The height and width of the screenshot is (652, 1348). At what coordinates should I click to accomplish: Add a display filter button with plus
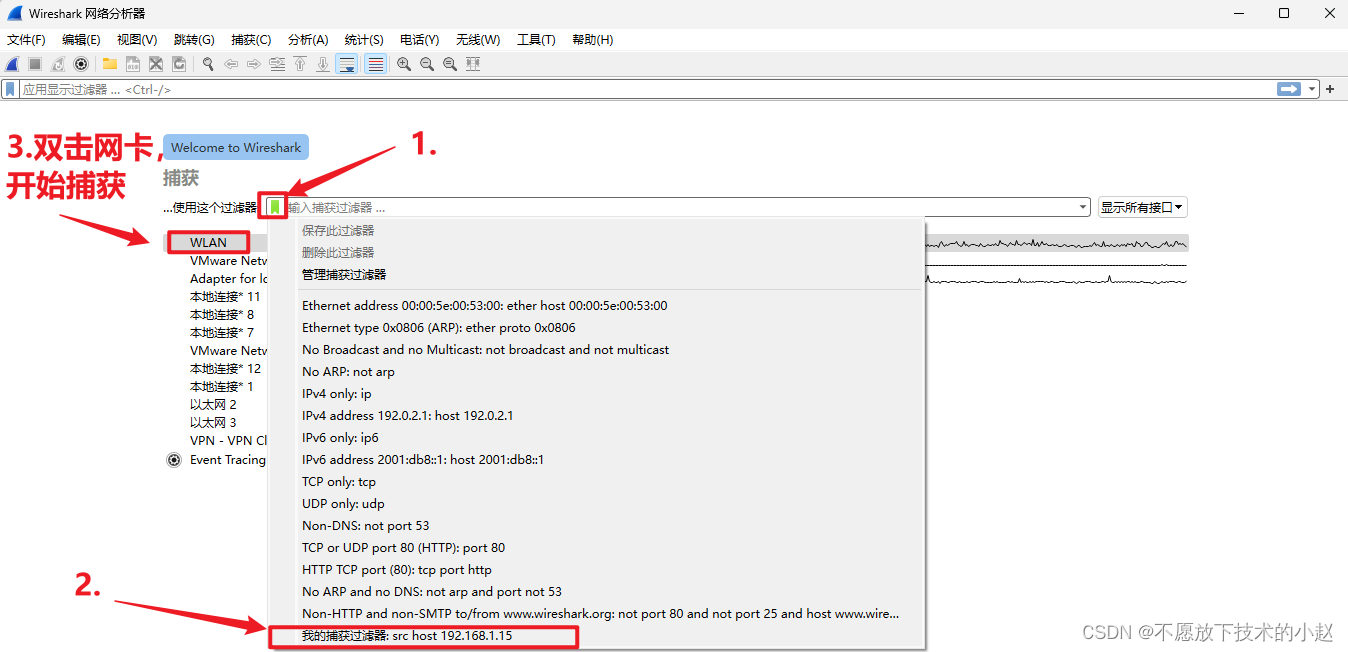[x=1330, y=89]
